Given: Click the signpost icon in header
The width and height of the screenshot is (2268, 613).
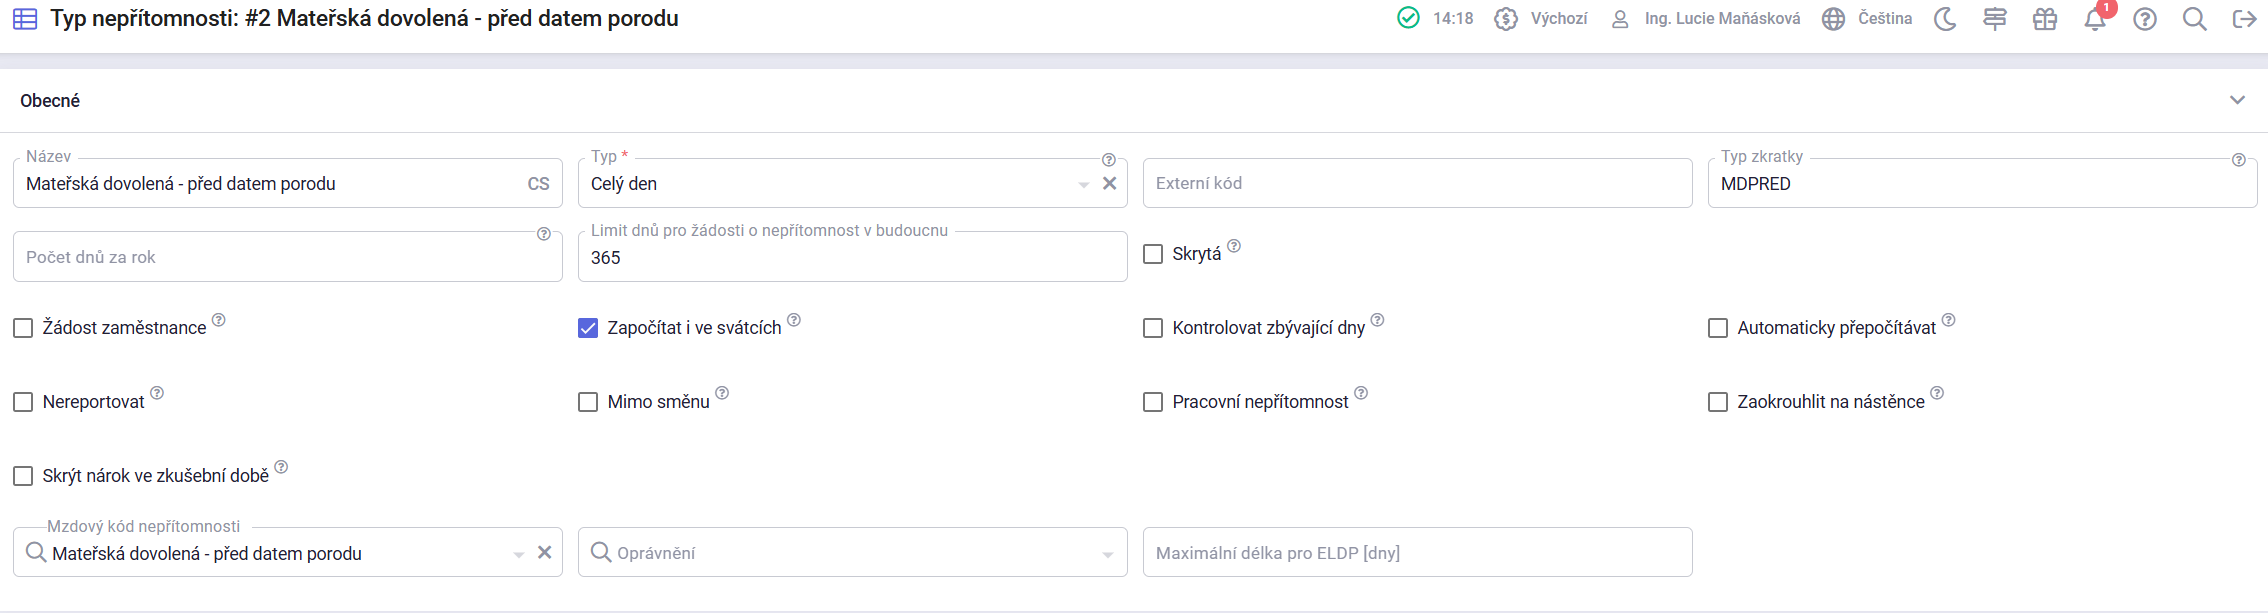Looking at the screenshot, I should tap(1995, 19).
